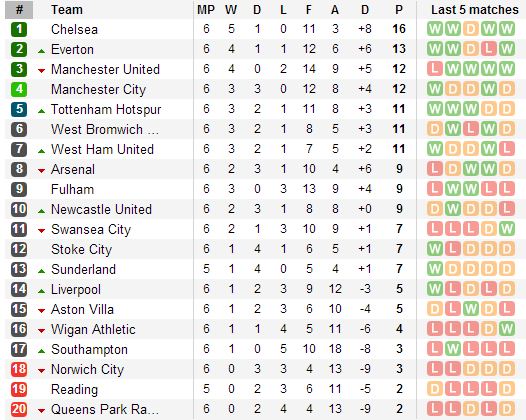Open the Tottenham Hotspur team link
The image size is (526, 420).
(x=106, y=109)
